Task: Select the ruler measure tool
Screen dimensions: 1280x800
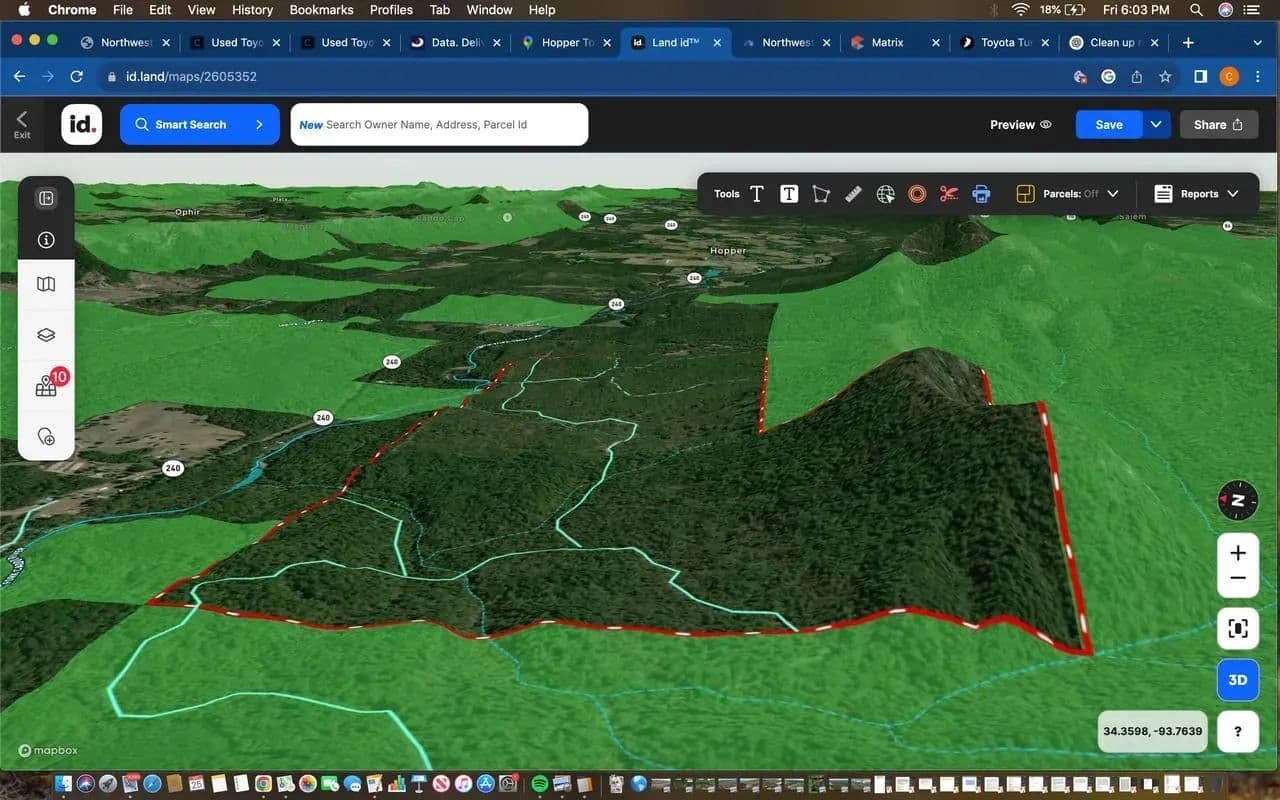Action: (x=853, y=194)
